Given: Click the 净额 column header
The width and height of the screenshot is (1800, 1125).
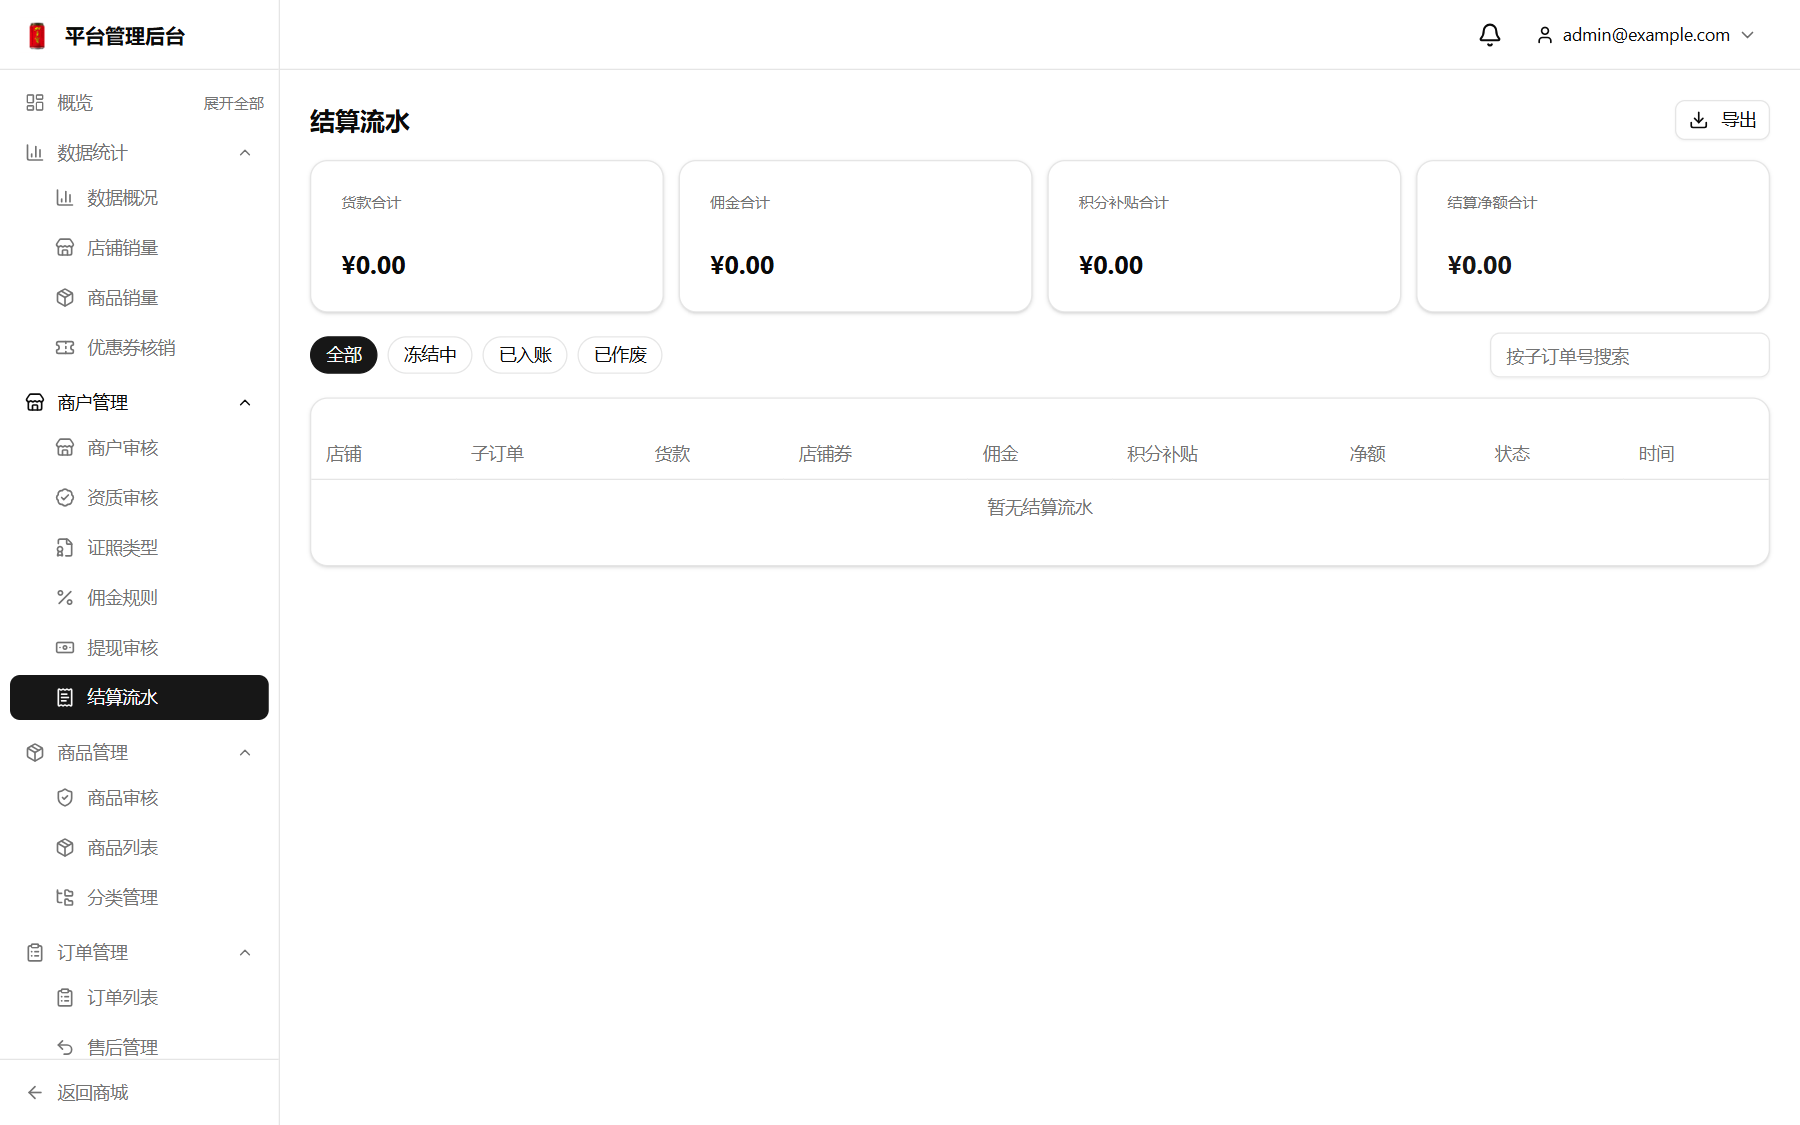Looking at the screenshot, I should pos(1367,454).
